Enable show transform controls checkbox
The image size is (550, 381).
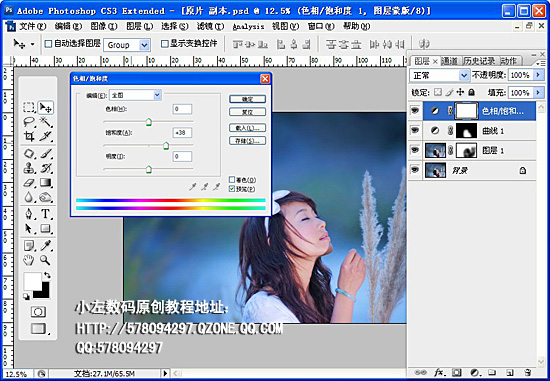[x=165, y=44]
